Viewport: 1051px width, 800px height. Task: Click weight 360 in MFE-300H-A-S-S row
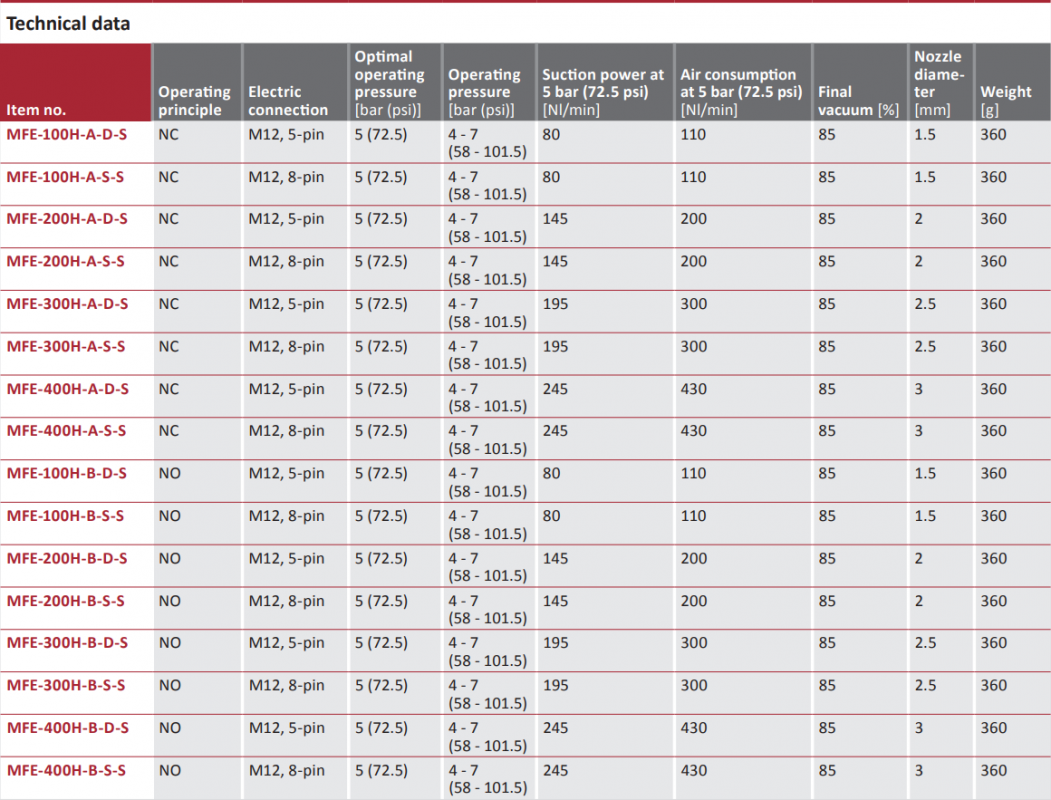993,347
